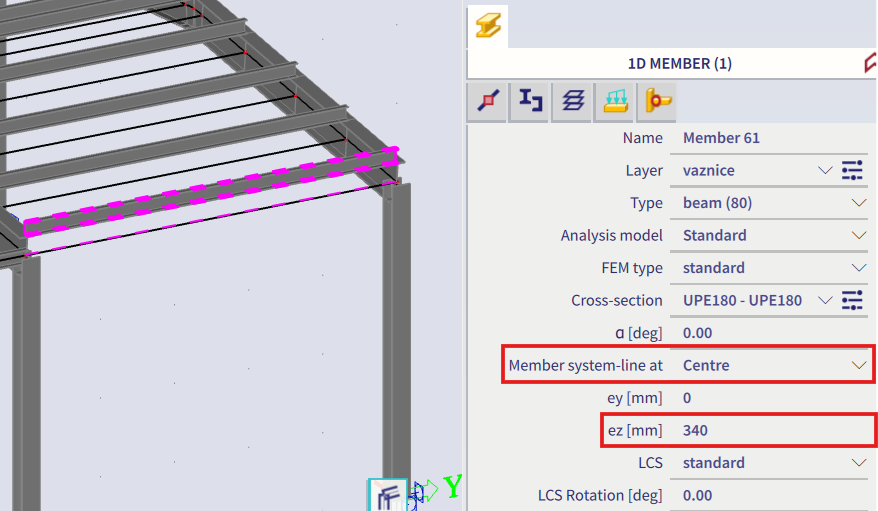Edit the α [deg] value field
Screen dimensions: 878x511
tap(769, 333)
